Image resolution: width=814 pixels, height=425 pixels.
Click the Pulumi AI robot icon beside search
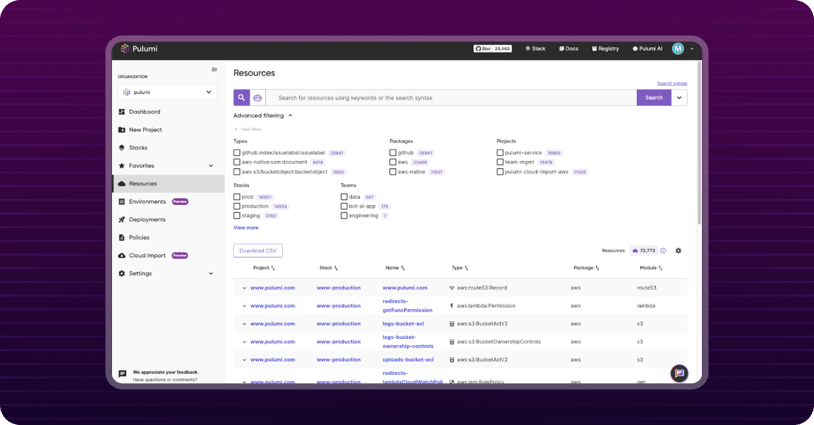pyautogui.click(x=257, y=98)
